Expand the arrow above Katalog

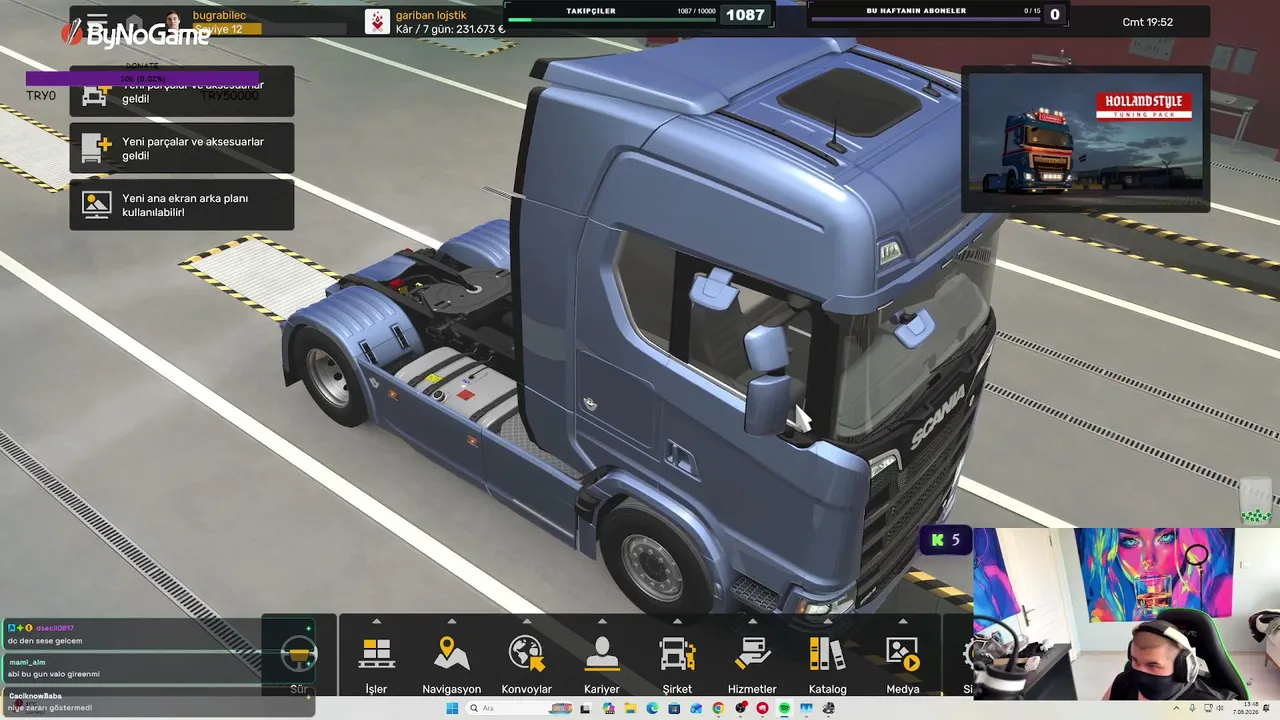coord(827,621)
